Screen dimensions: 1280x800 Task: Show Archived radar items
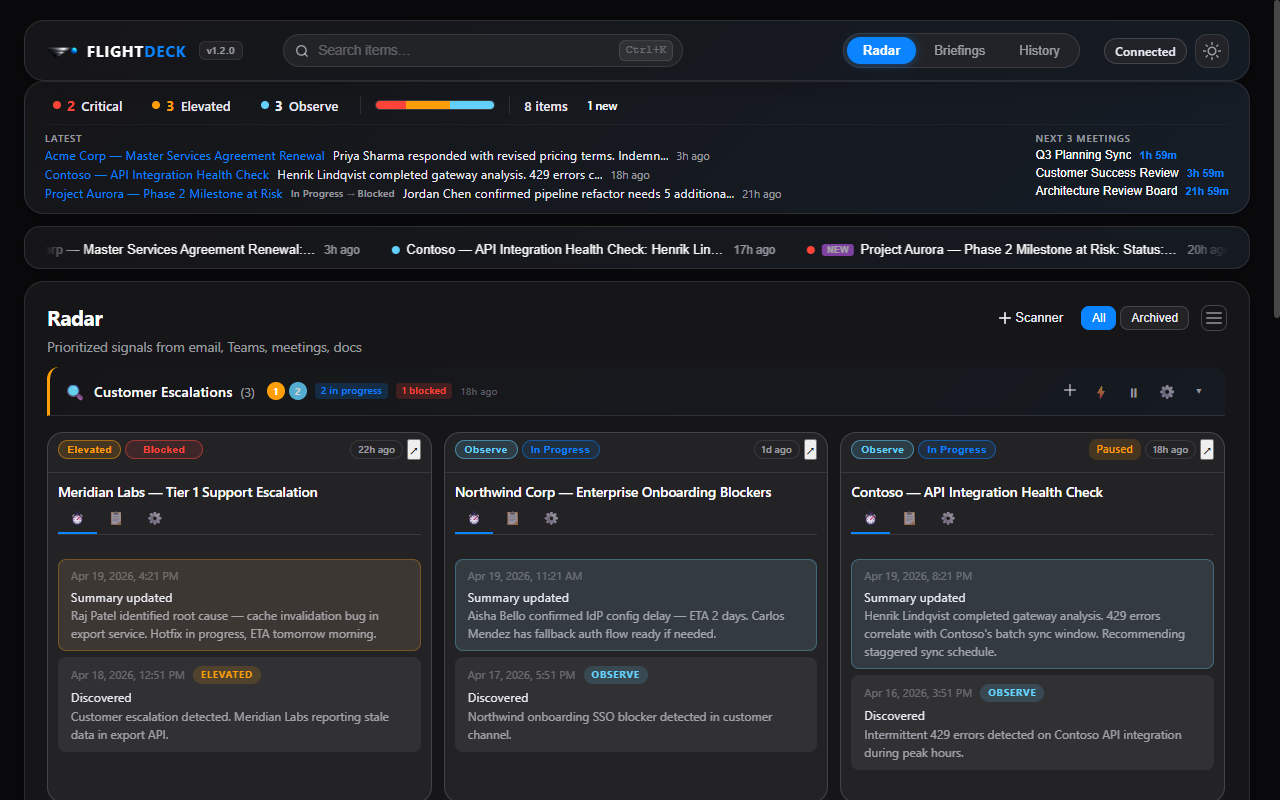[1155, 318]
